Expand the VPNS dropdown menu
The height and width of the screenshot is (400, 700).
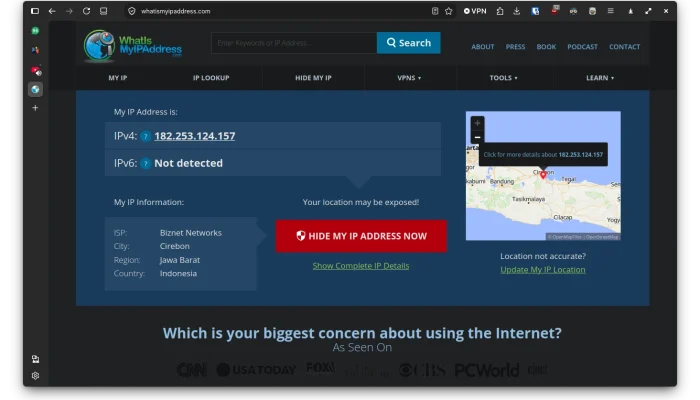409,78
